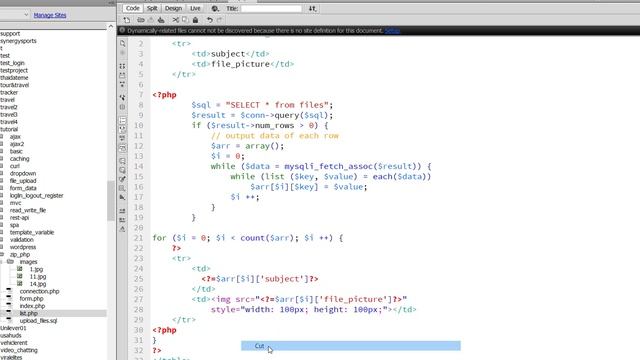The width and height of the screenshot is (640, 360).
Task: Toggle the Highlight Invalid Code icon
Action: (122, 129)
